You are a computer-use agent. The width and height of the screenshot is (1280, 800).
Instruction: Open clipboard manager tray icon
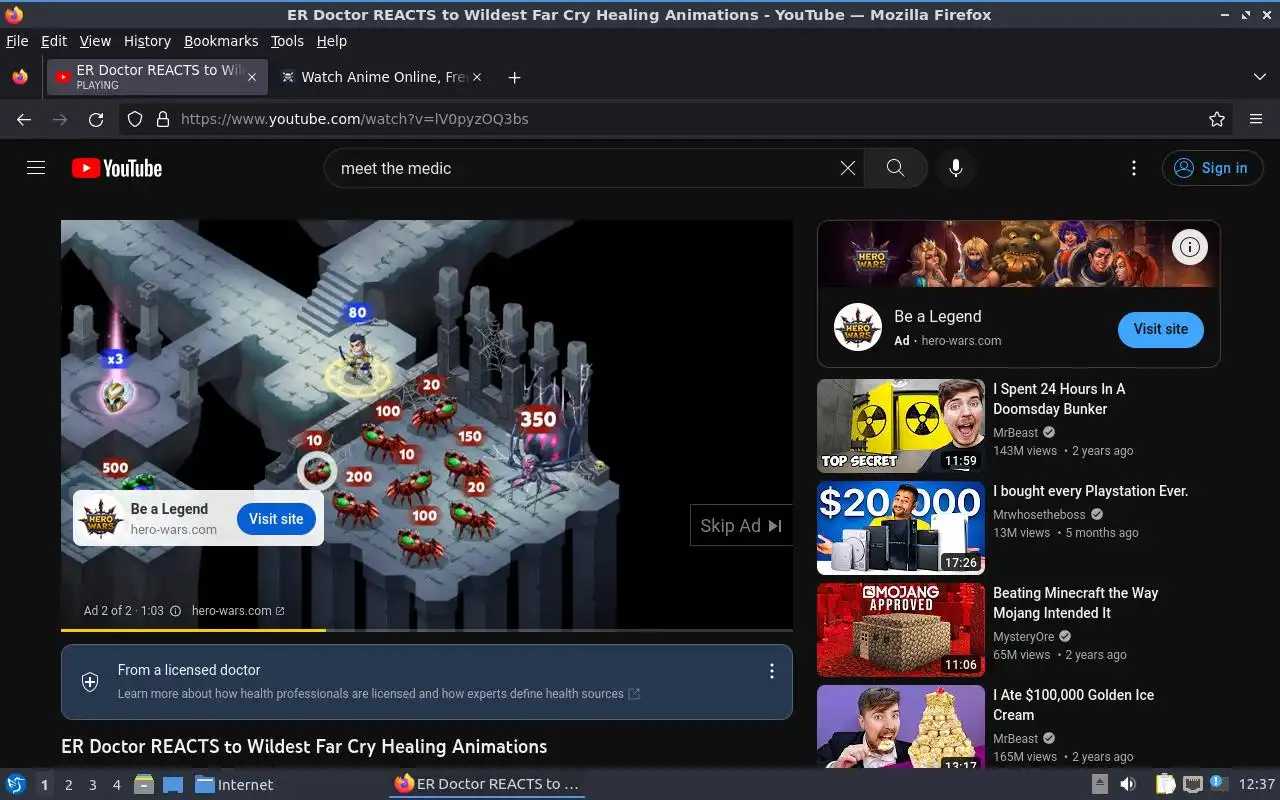pos(1165,784)
